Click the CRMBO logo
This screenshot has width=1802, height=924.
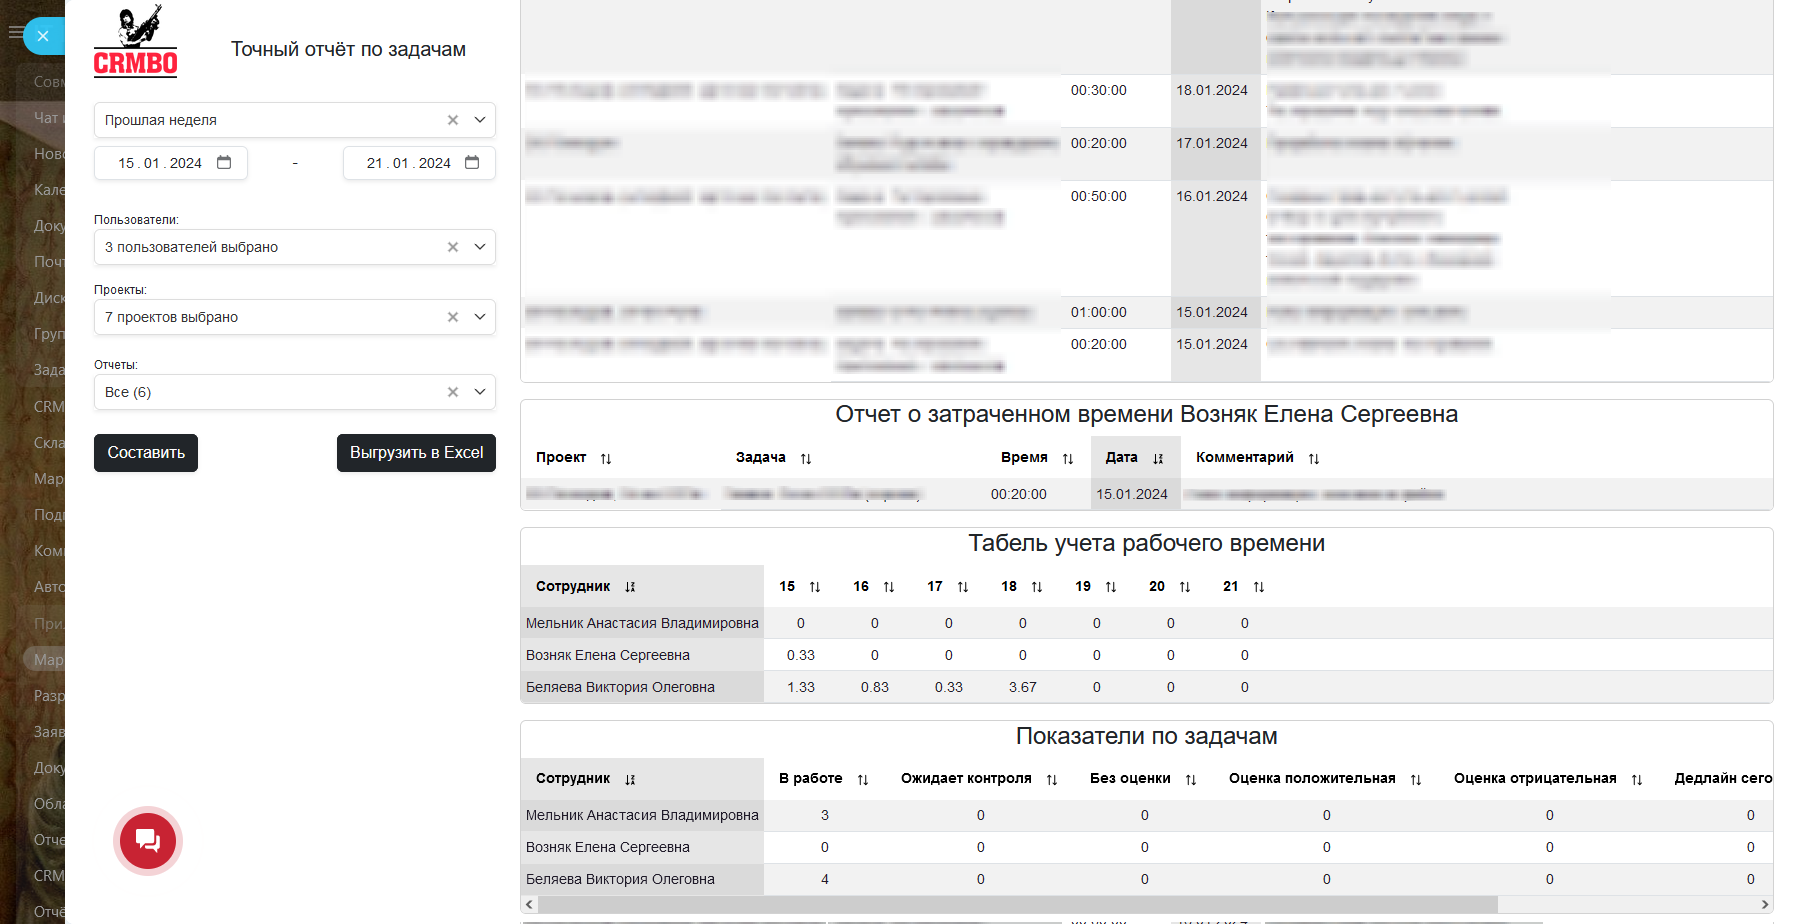135,42
